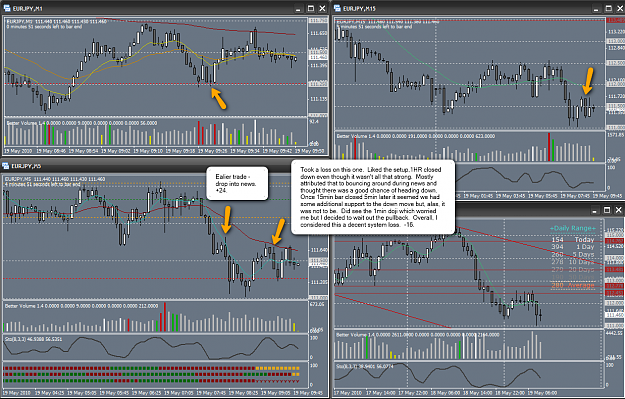
Task: Click the EURJPY,M15 window chart icon
Action: pyautogui.click(x=337, y=8)
